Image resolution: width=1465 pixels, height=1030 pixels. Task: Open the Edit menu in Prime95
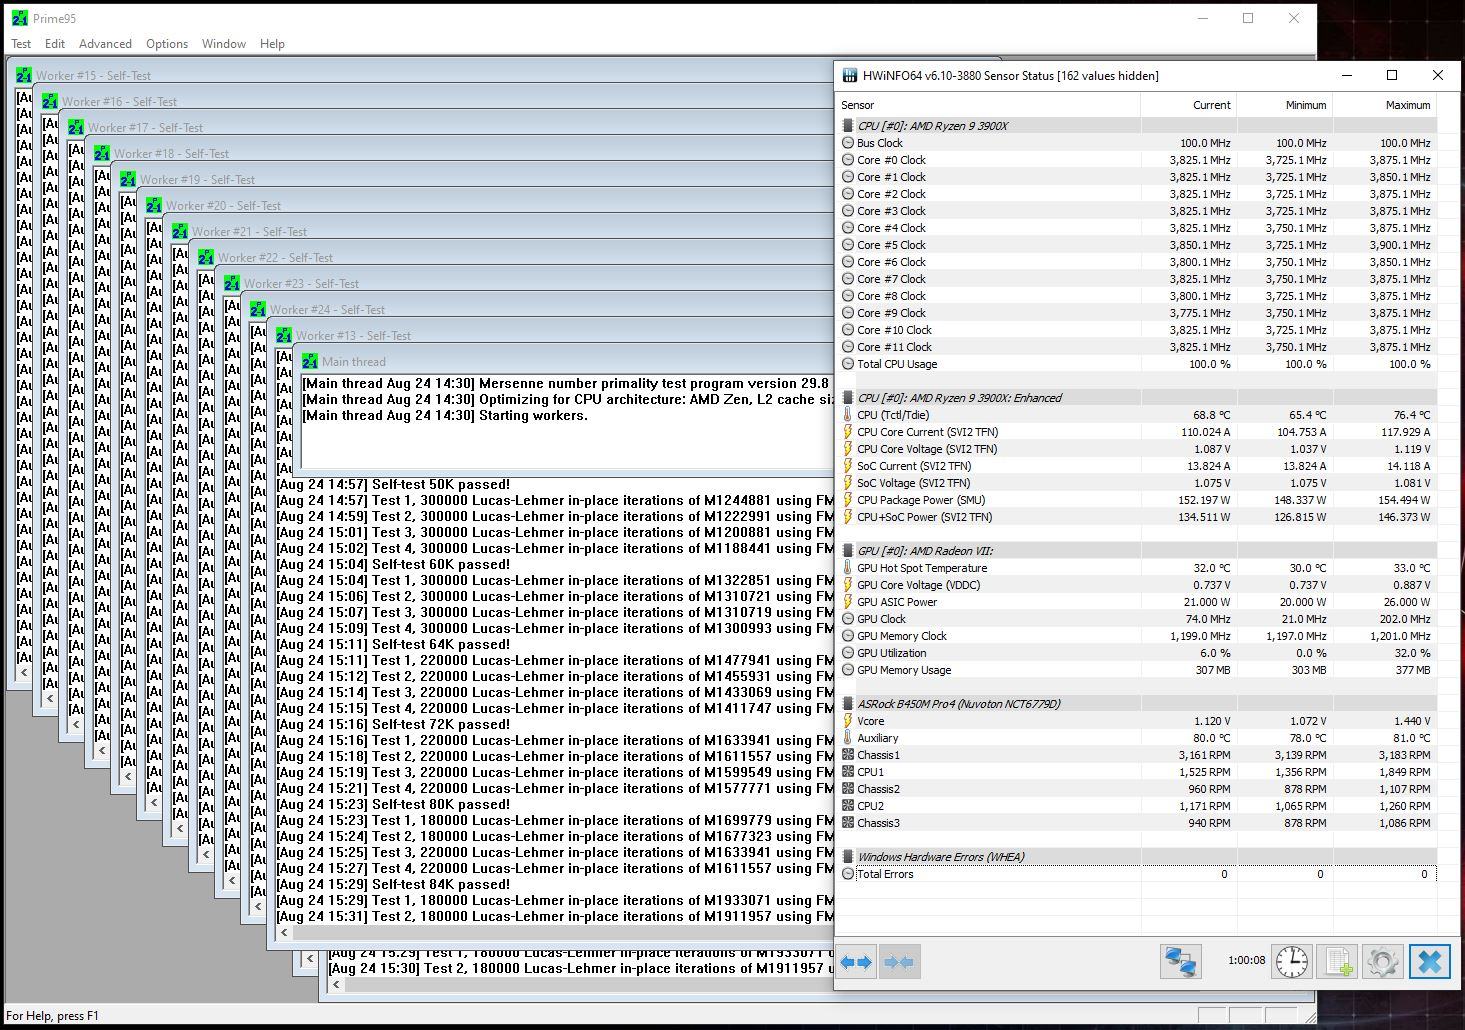(55, 44)
